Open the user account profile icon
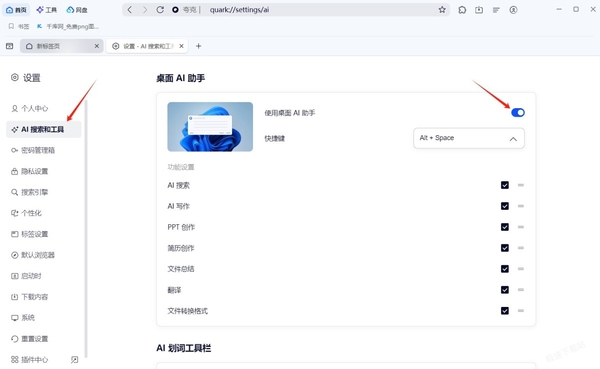This screenshot has width=600, height=369. point(513,10)
